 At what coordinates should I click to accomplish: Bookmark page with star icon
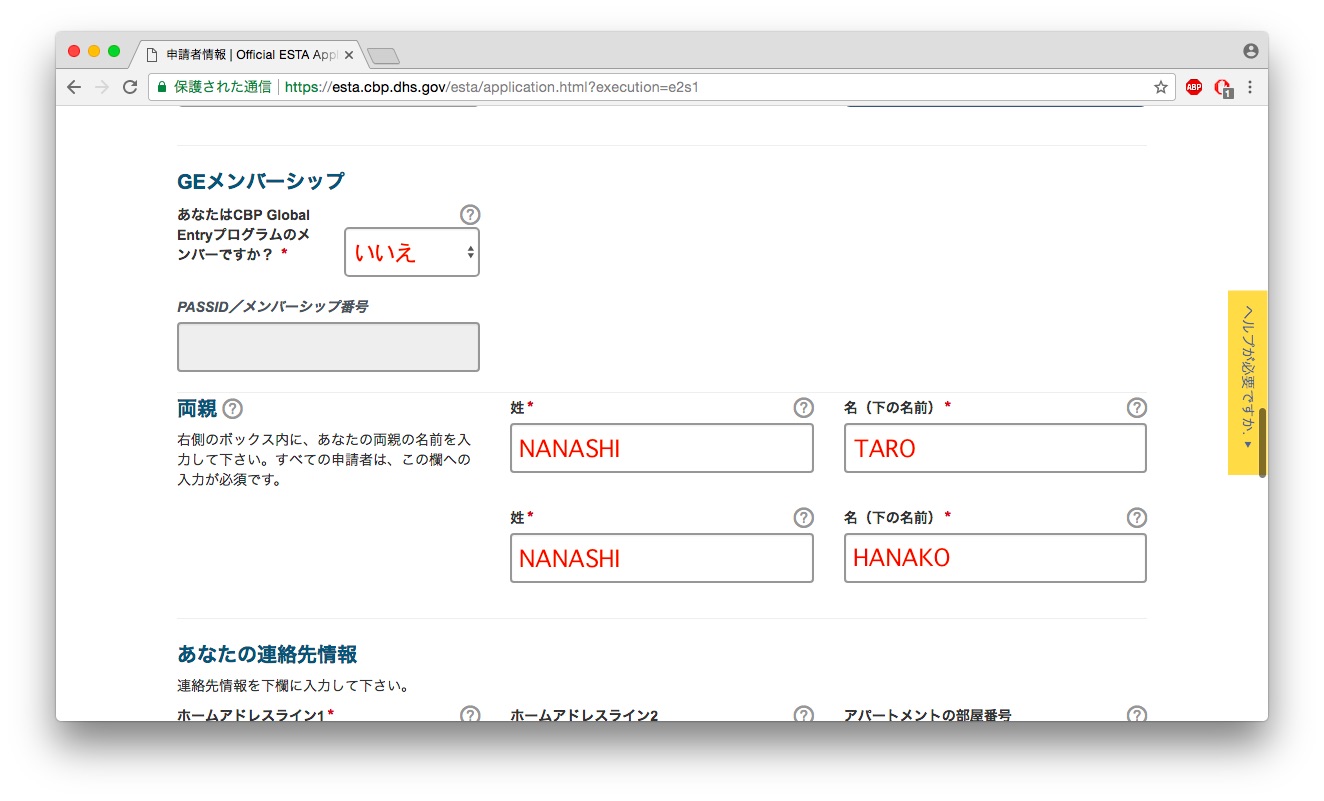click(1160, 87)
